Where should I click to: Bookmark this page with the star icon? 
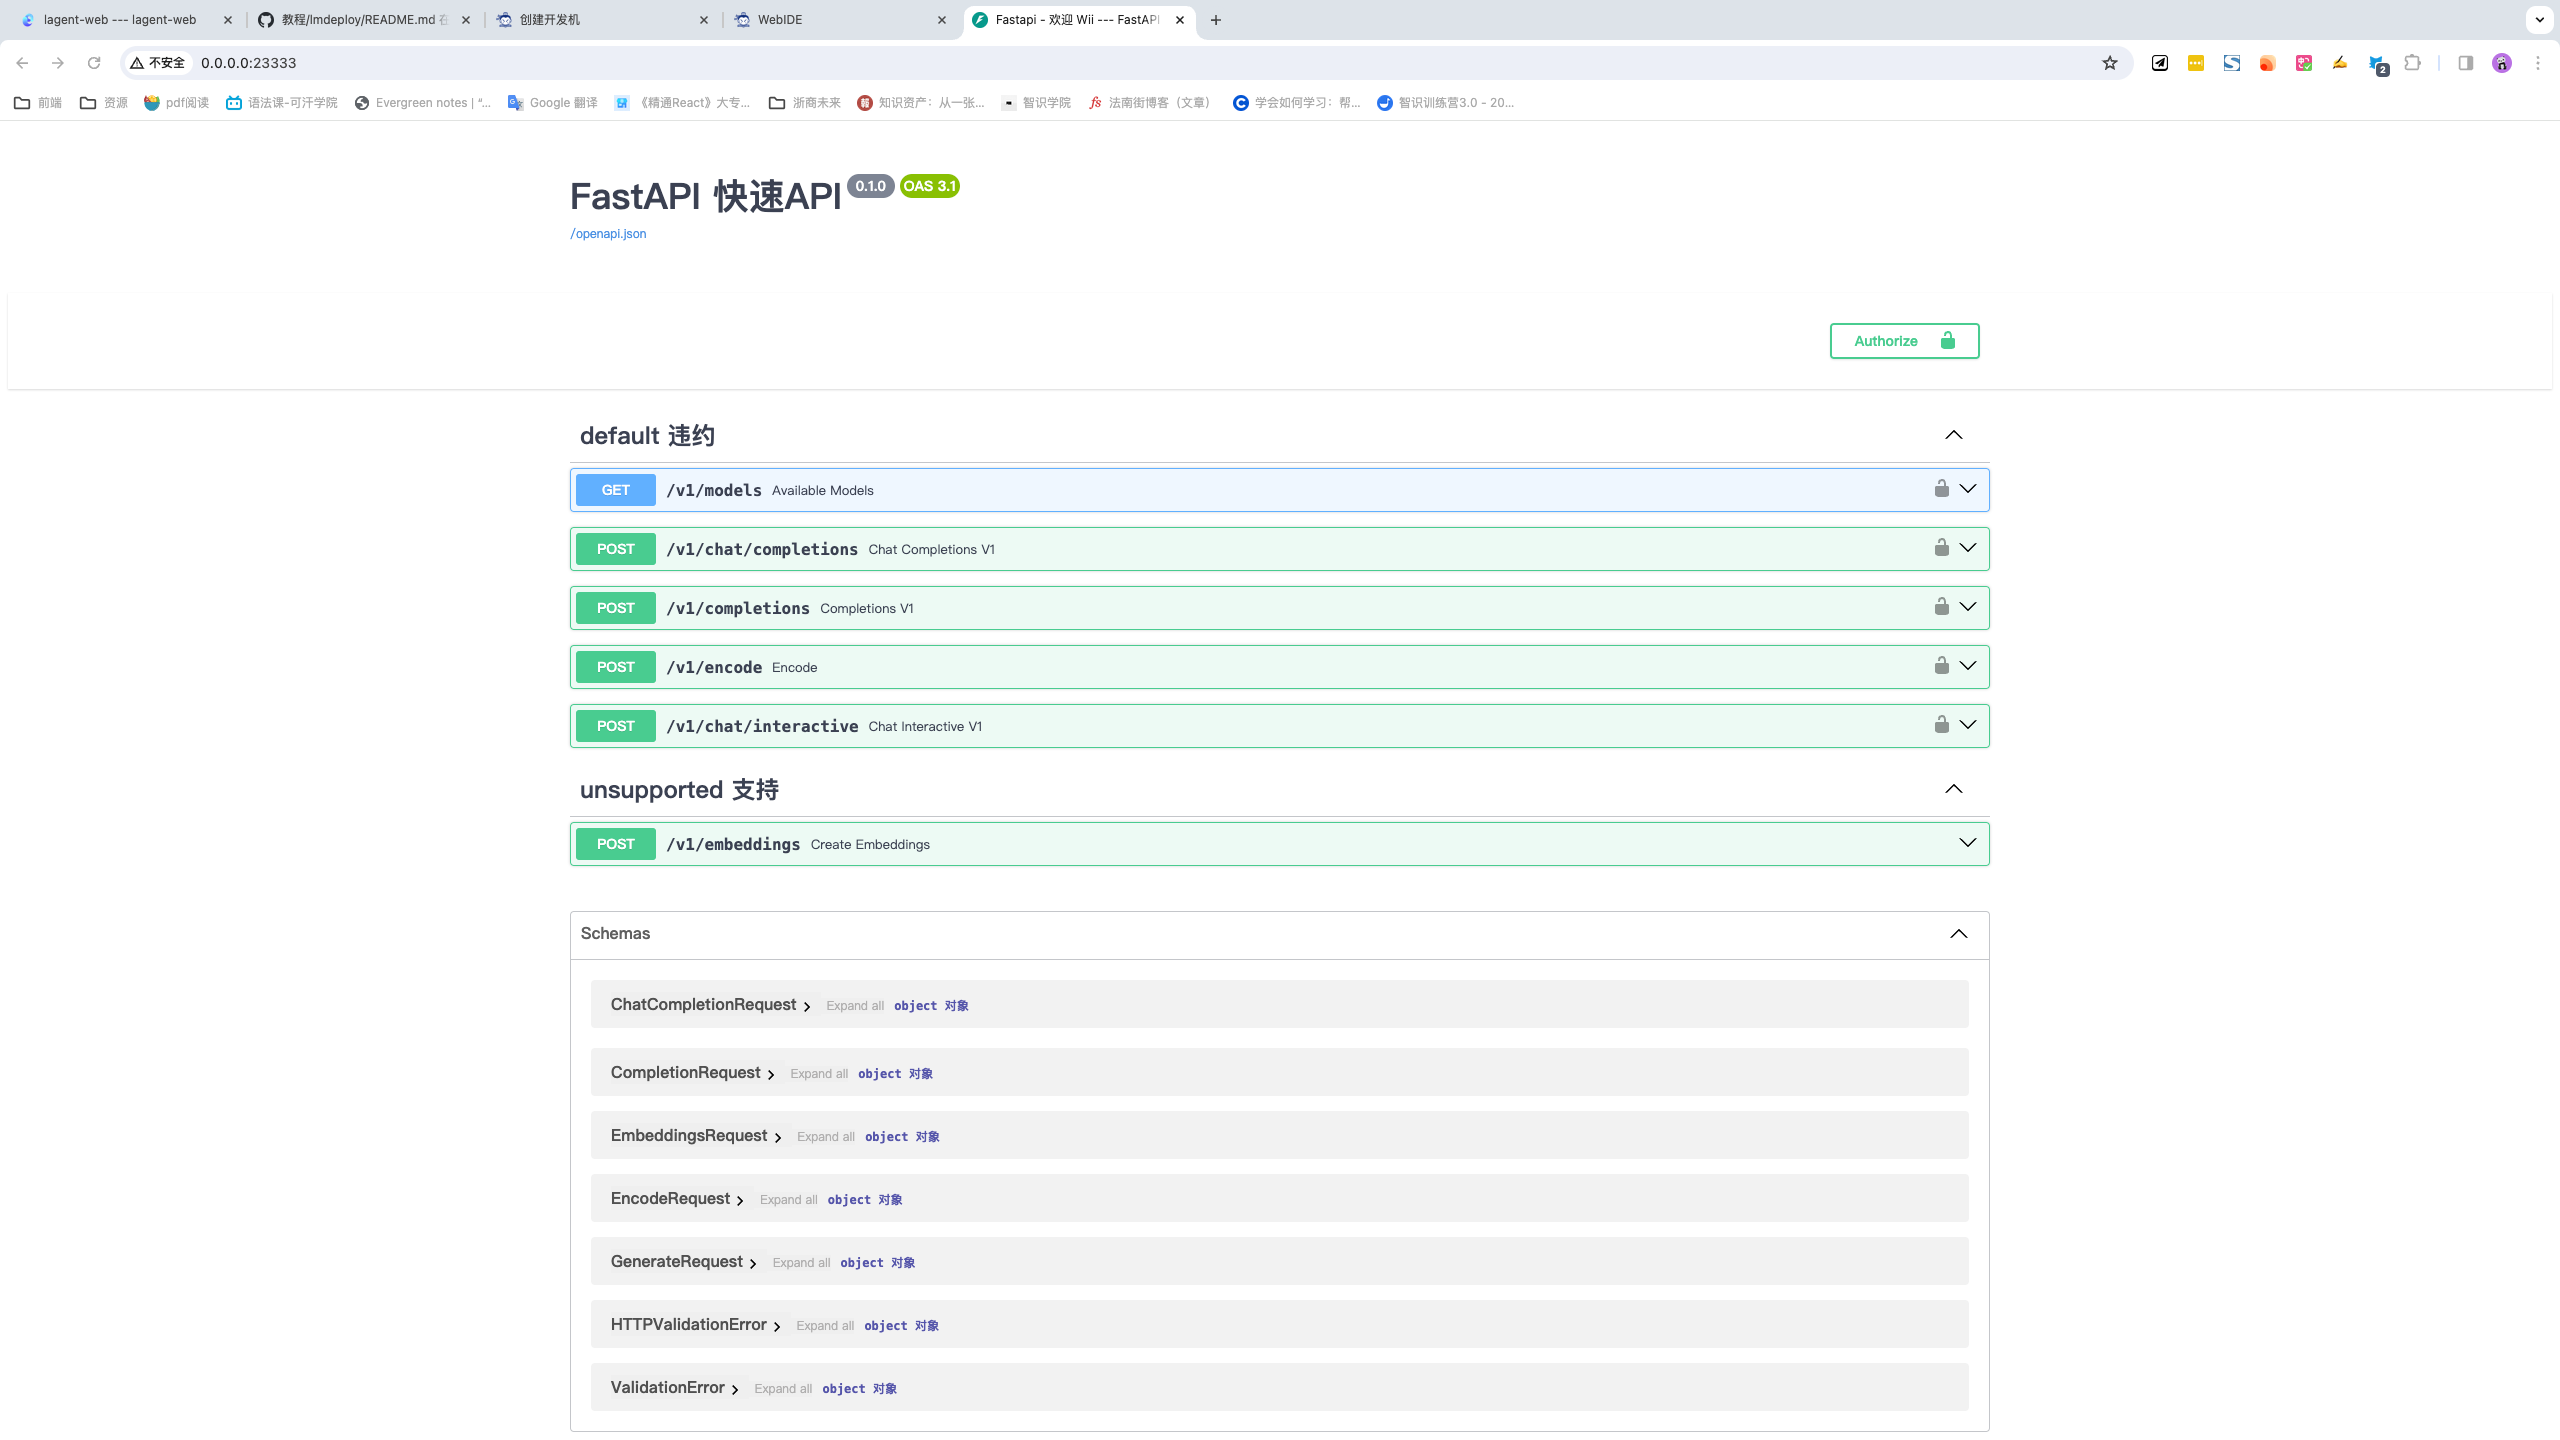coord(2110,63)
